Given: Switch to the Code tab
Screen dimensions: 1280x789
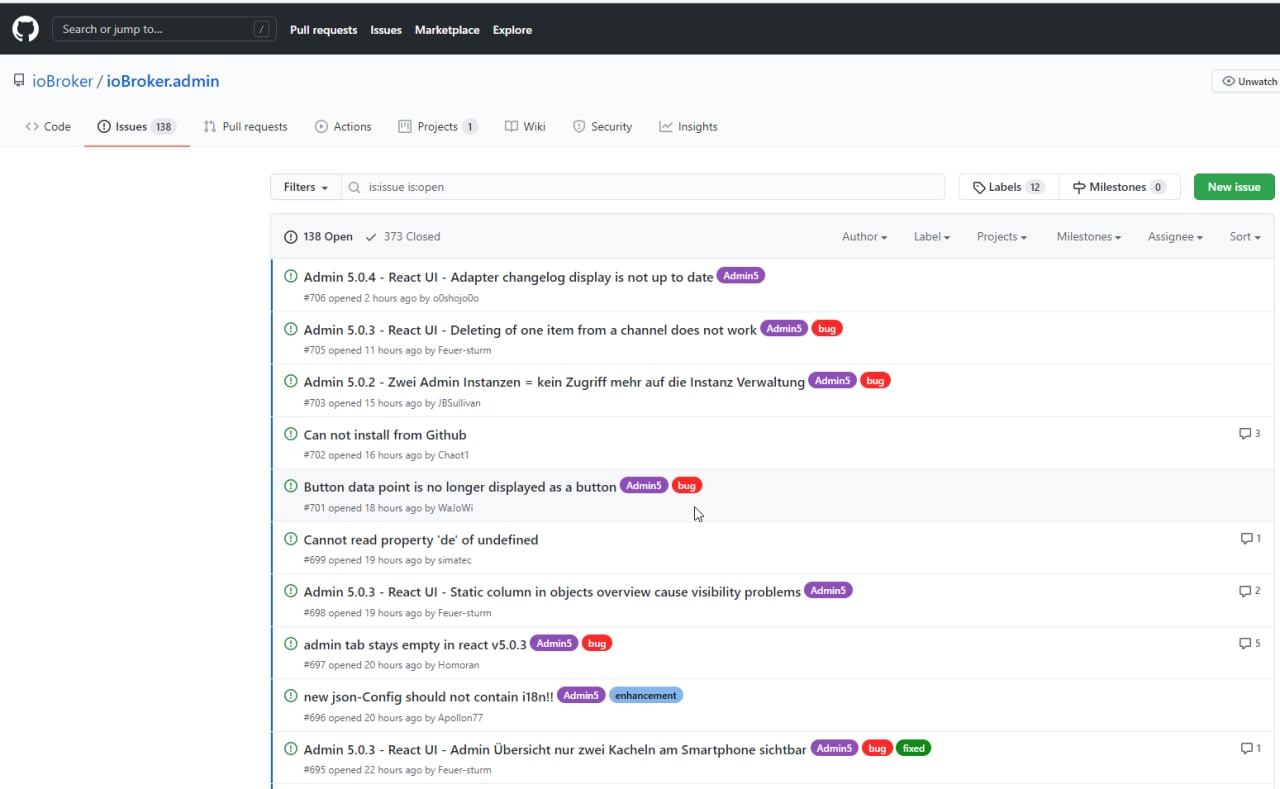Looking at the screenshot, I should 48,127.
